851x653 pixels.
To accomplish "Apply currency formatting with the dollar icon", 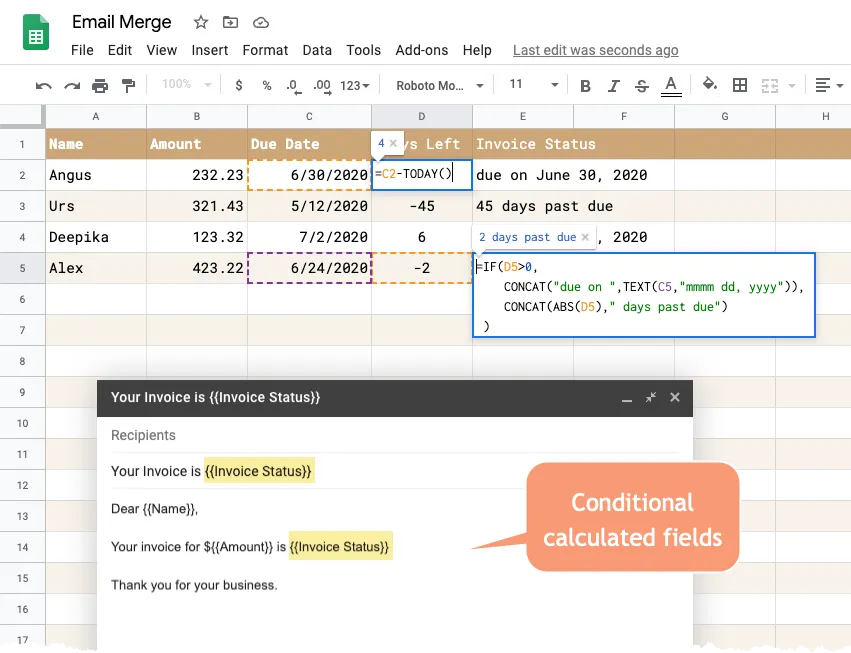I will pyautogui.click(x=238, y=85).
